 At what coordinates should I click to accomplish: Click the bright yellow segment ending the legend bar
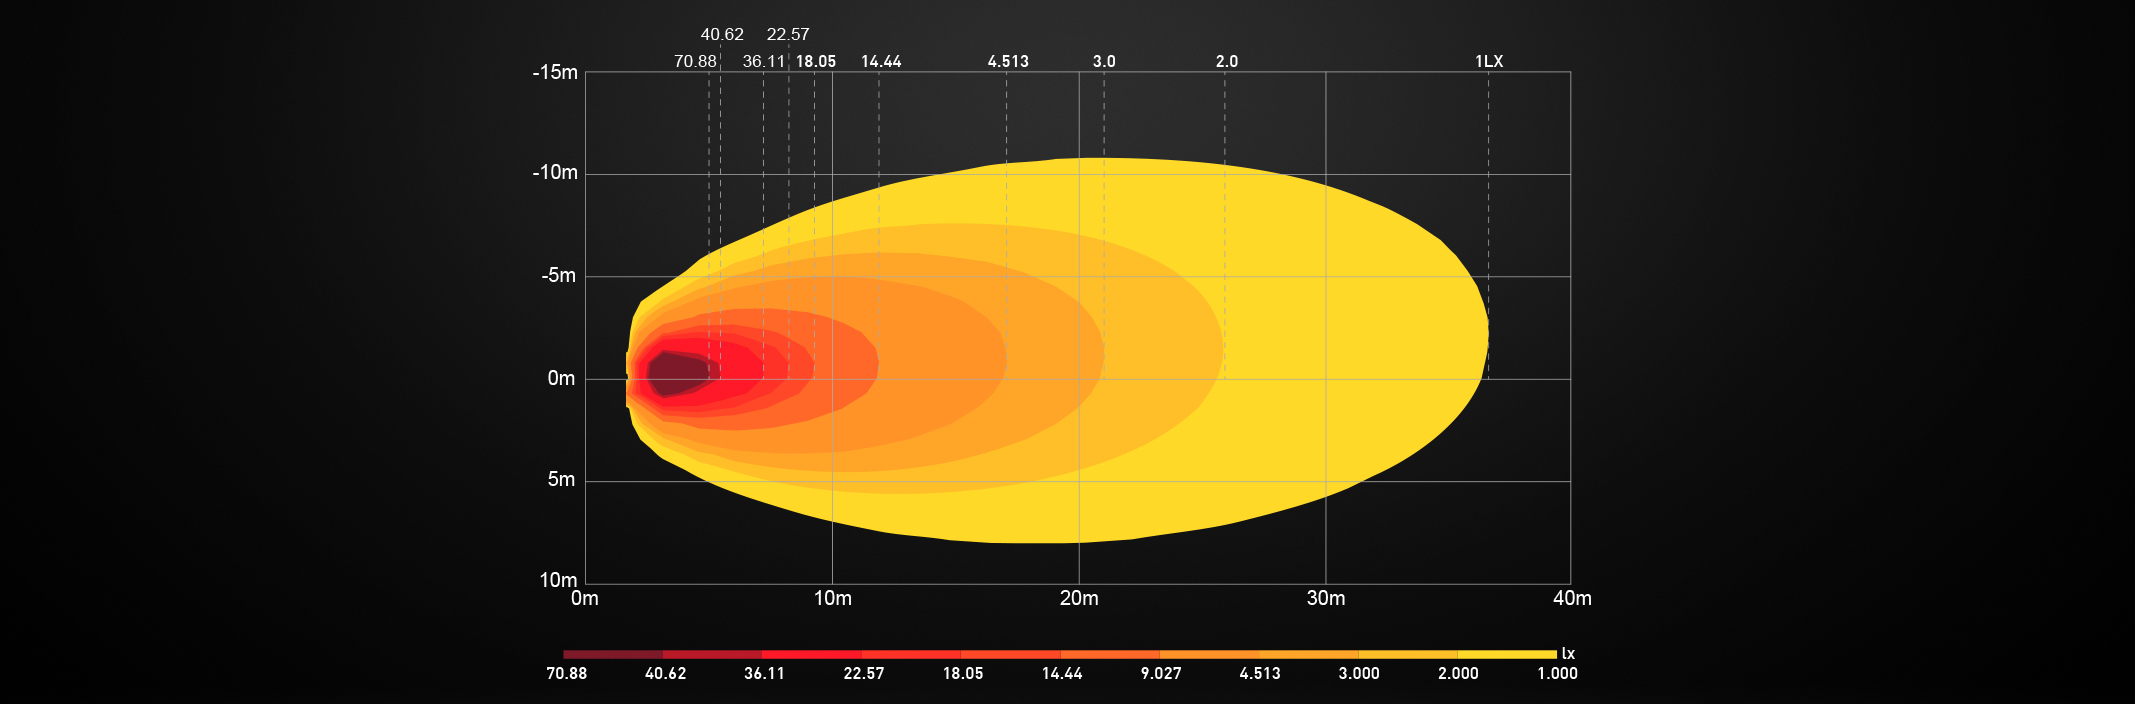[1506, 654]
